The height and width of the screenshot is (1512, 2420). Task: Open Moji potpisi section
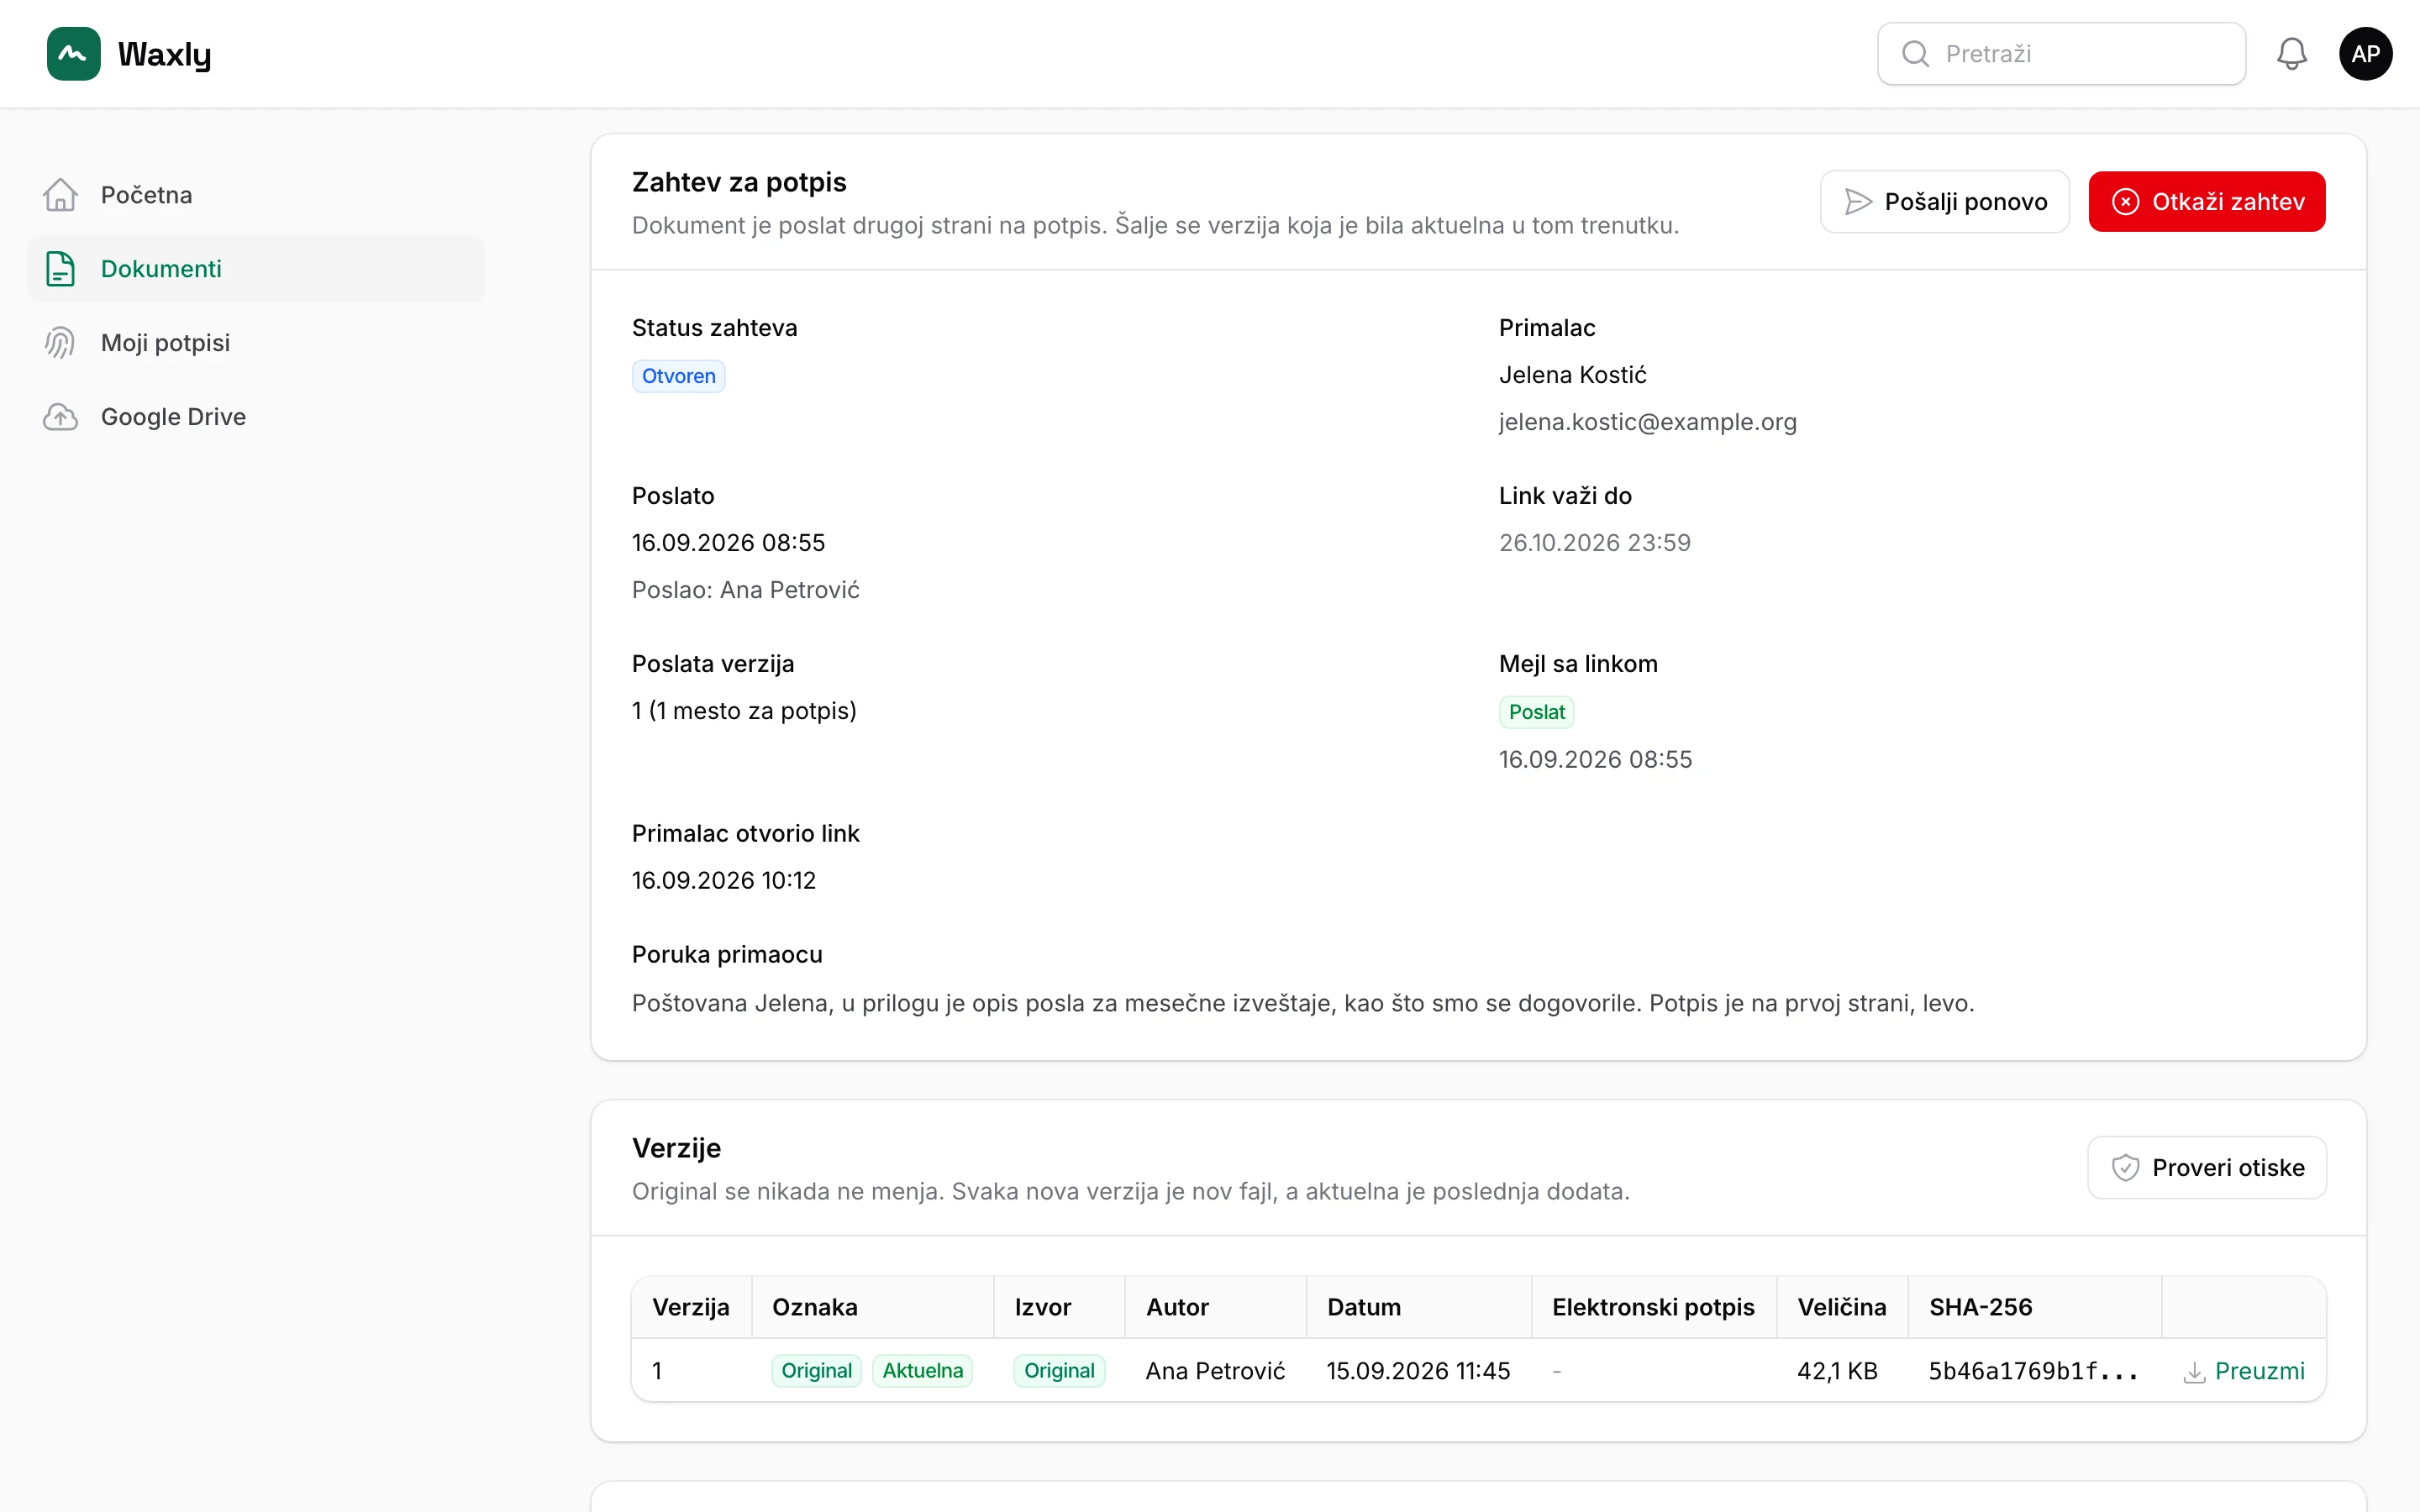point(256,343)
